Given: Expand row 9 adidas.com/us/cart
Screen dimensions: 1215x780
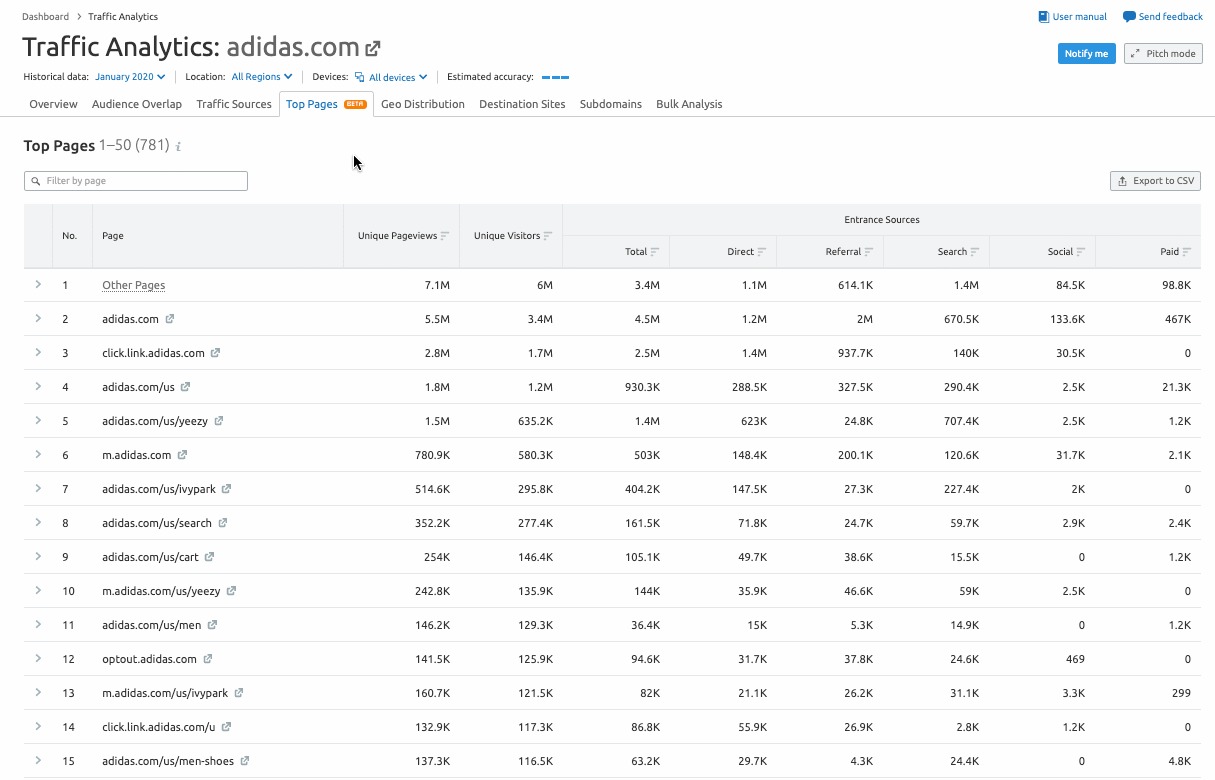Looking at the screenshot, I should (x=38, y=557).
